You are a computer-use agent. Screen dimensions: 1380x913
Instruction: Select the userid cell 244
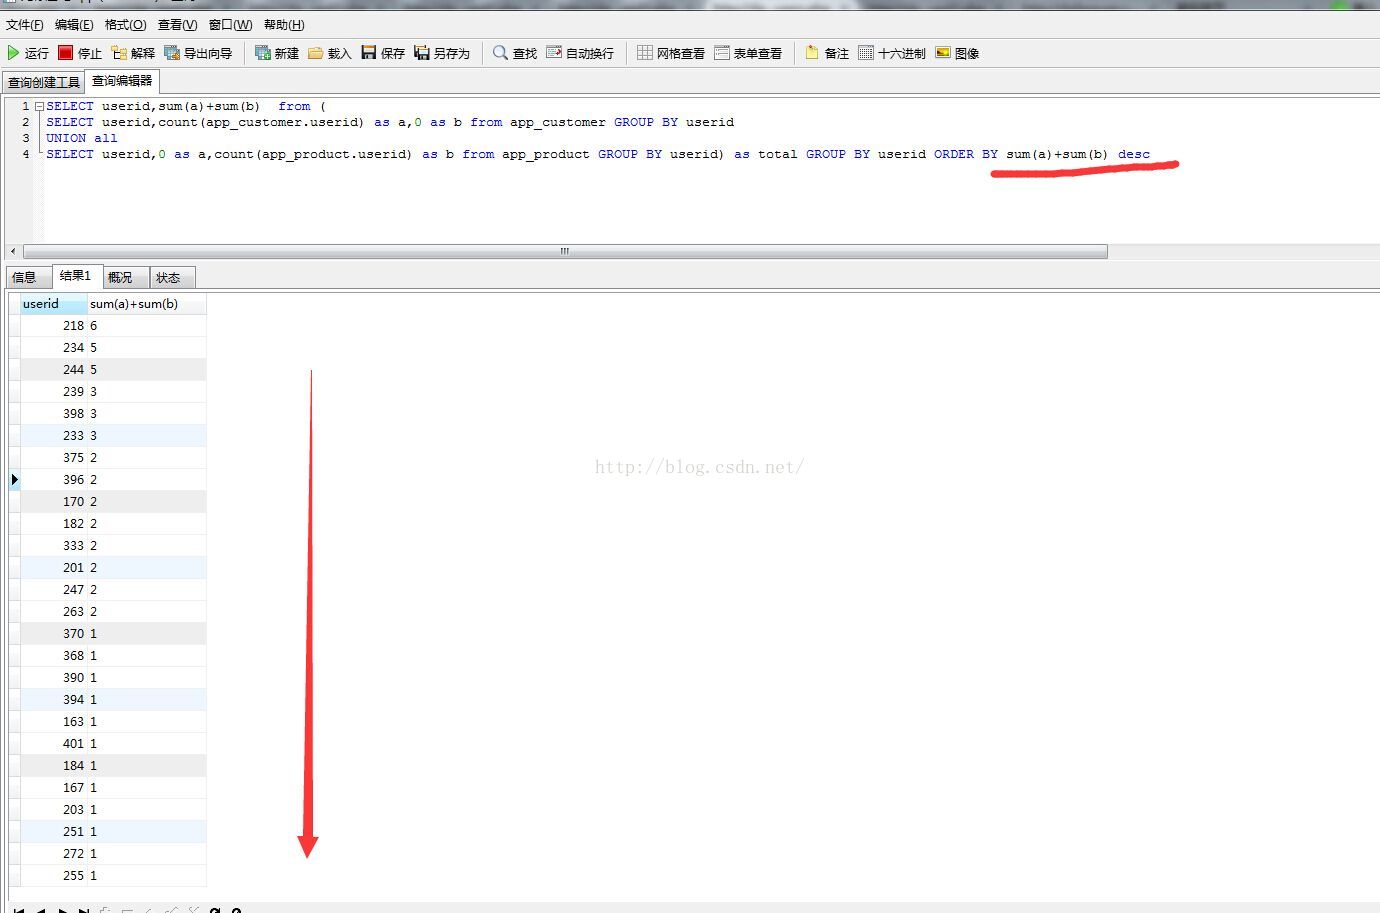(53, 370)
